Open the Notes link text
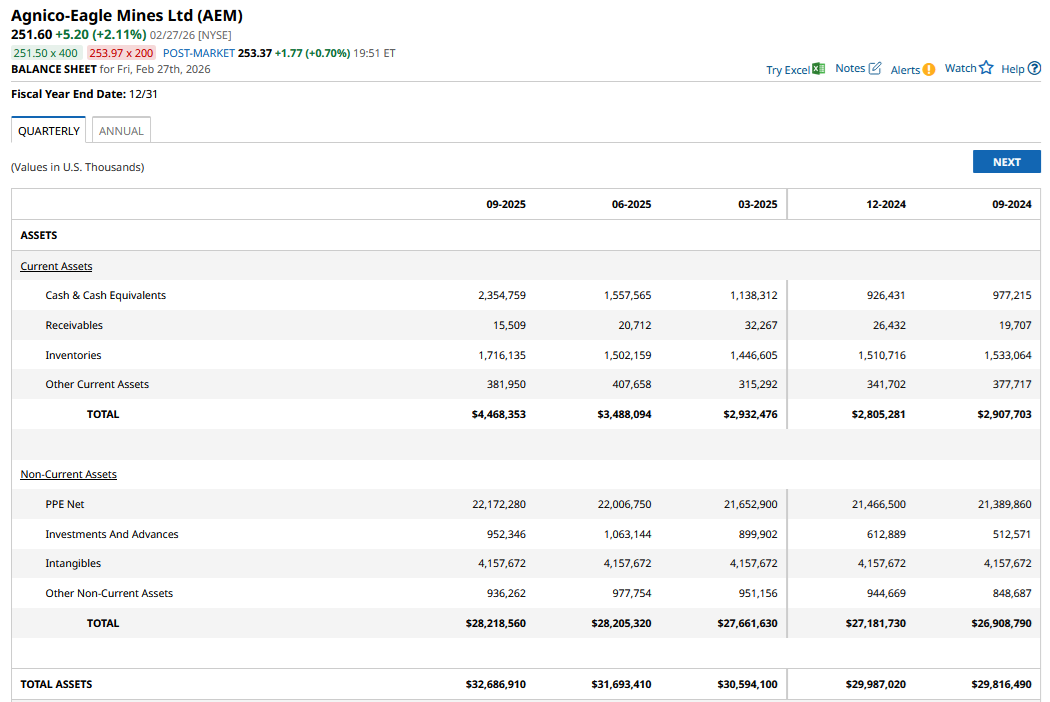This screenshot has height=702, width=1050. tap(850, 68)
